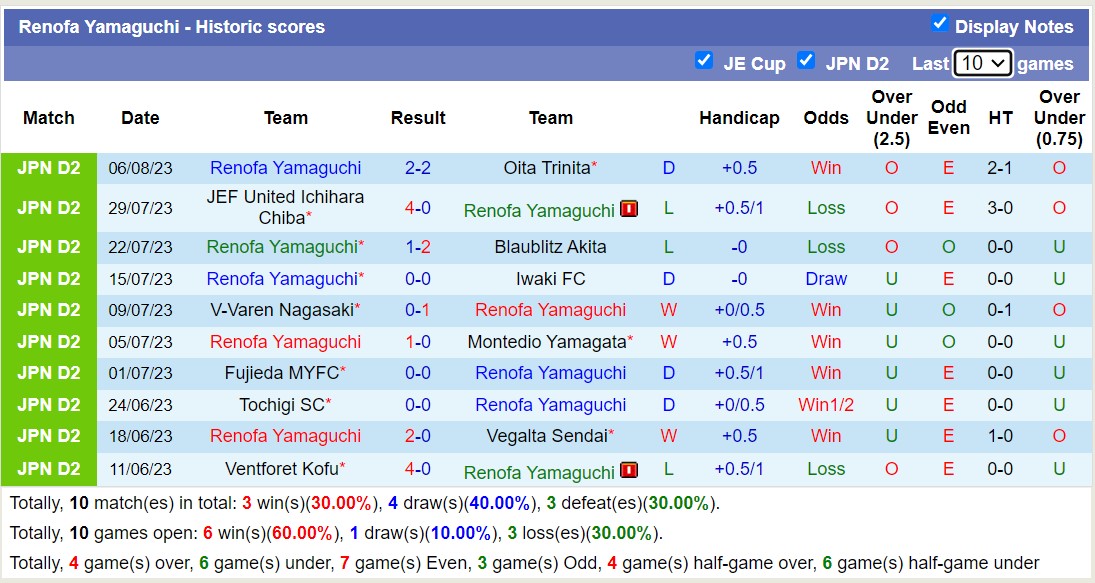The width and height of the screenshot is (1095, 583).
Task: Open the Vegalta Sendai team link
Action: click(546, 436)
